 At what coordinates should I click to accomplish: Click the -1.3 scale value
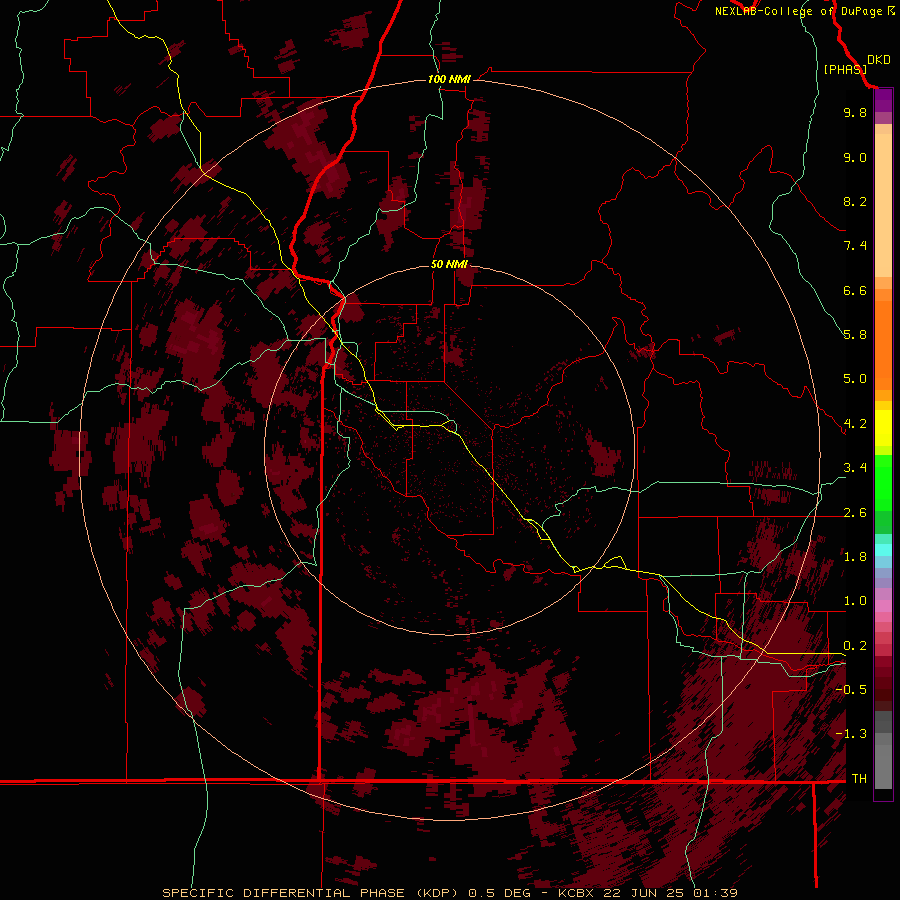click(x=851, y=734)
